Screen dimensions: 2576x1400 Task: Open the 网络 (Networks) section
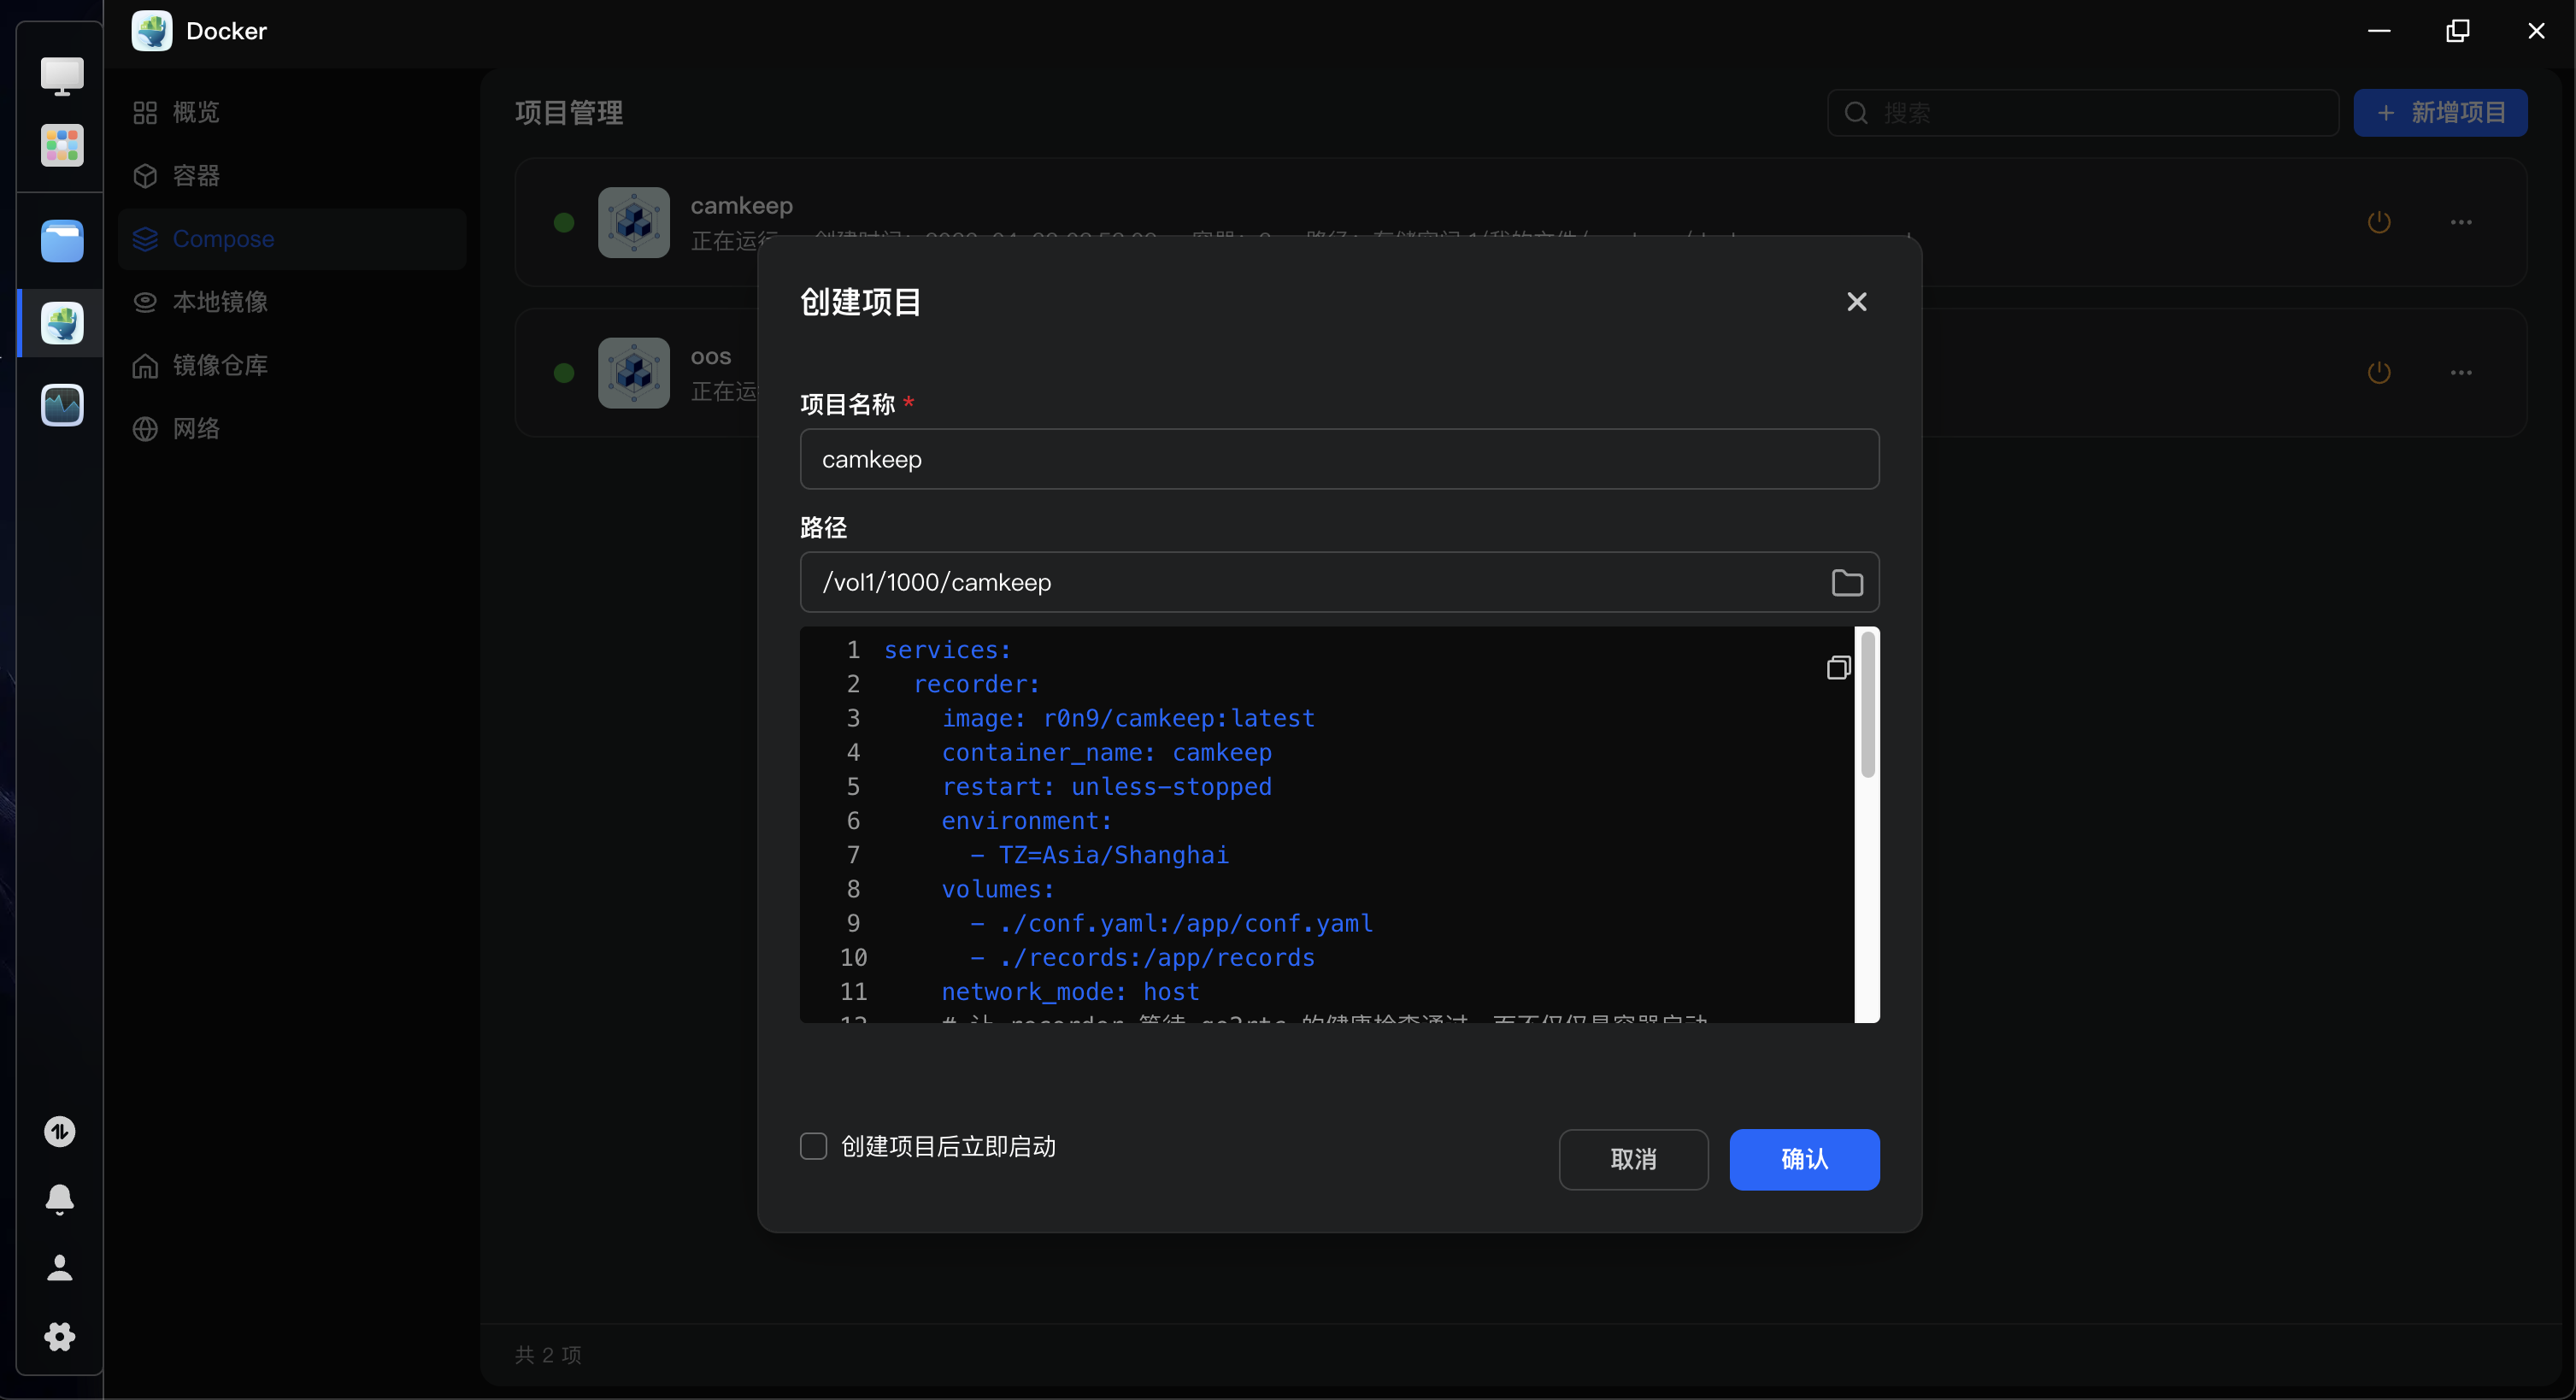[196, 428]
